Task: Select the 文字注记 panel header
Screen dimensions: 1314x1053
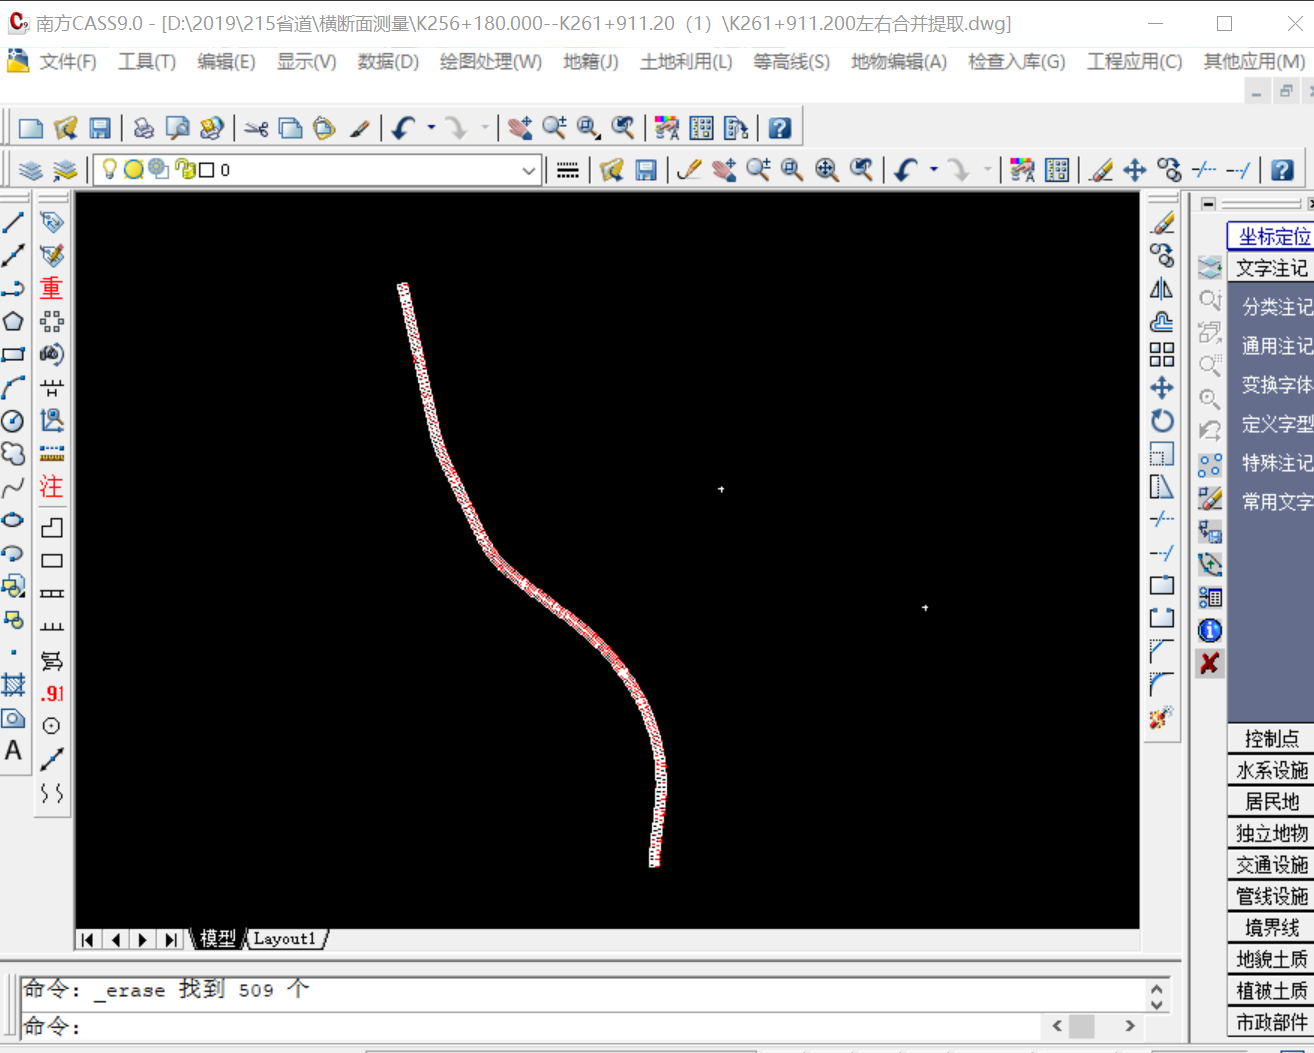Action: [x=1271, y=268]
